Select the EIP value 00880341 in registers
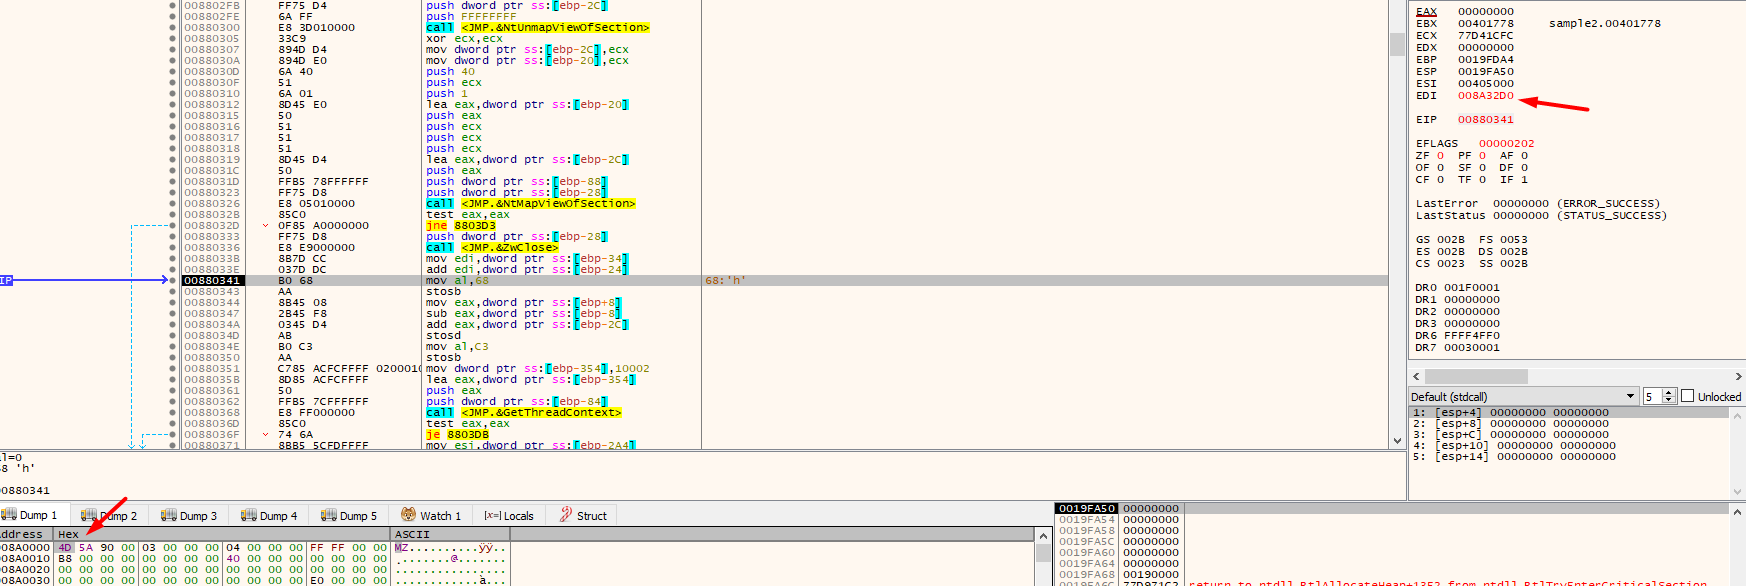Image resolution: width=1746 pixels, height=586 pixels. pyautogui.click(x=1485, y=119)
